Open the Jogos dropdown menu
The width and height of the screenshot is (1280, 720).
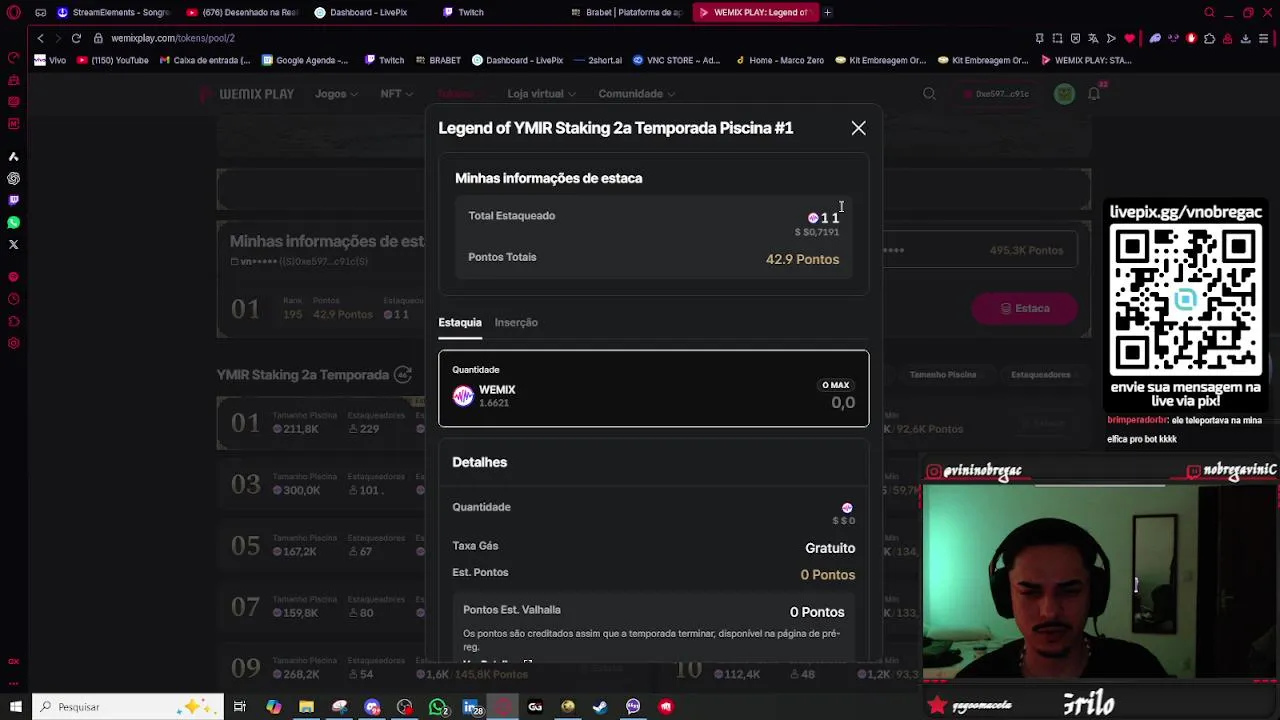point(336,94)
